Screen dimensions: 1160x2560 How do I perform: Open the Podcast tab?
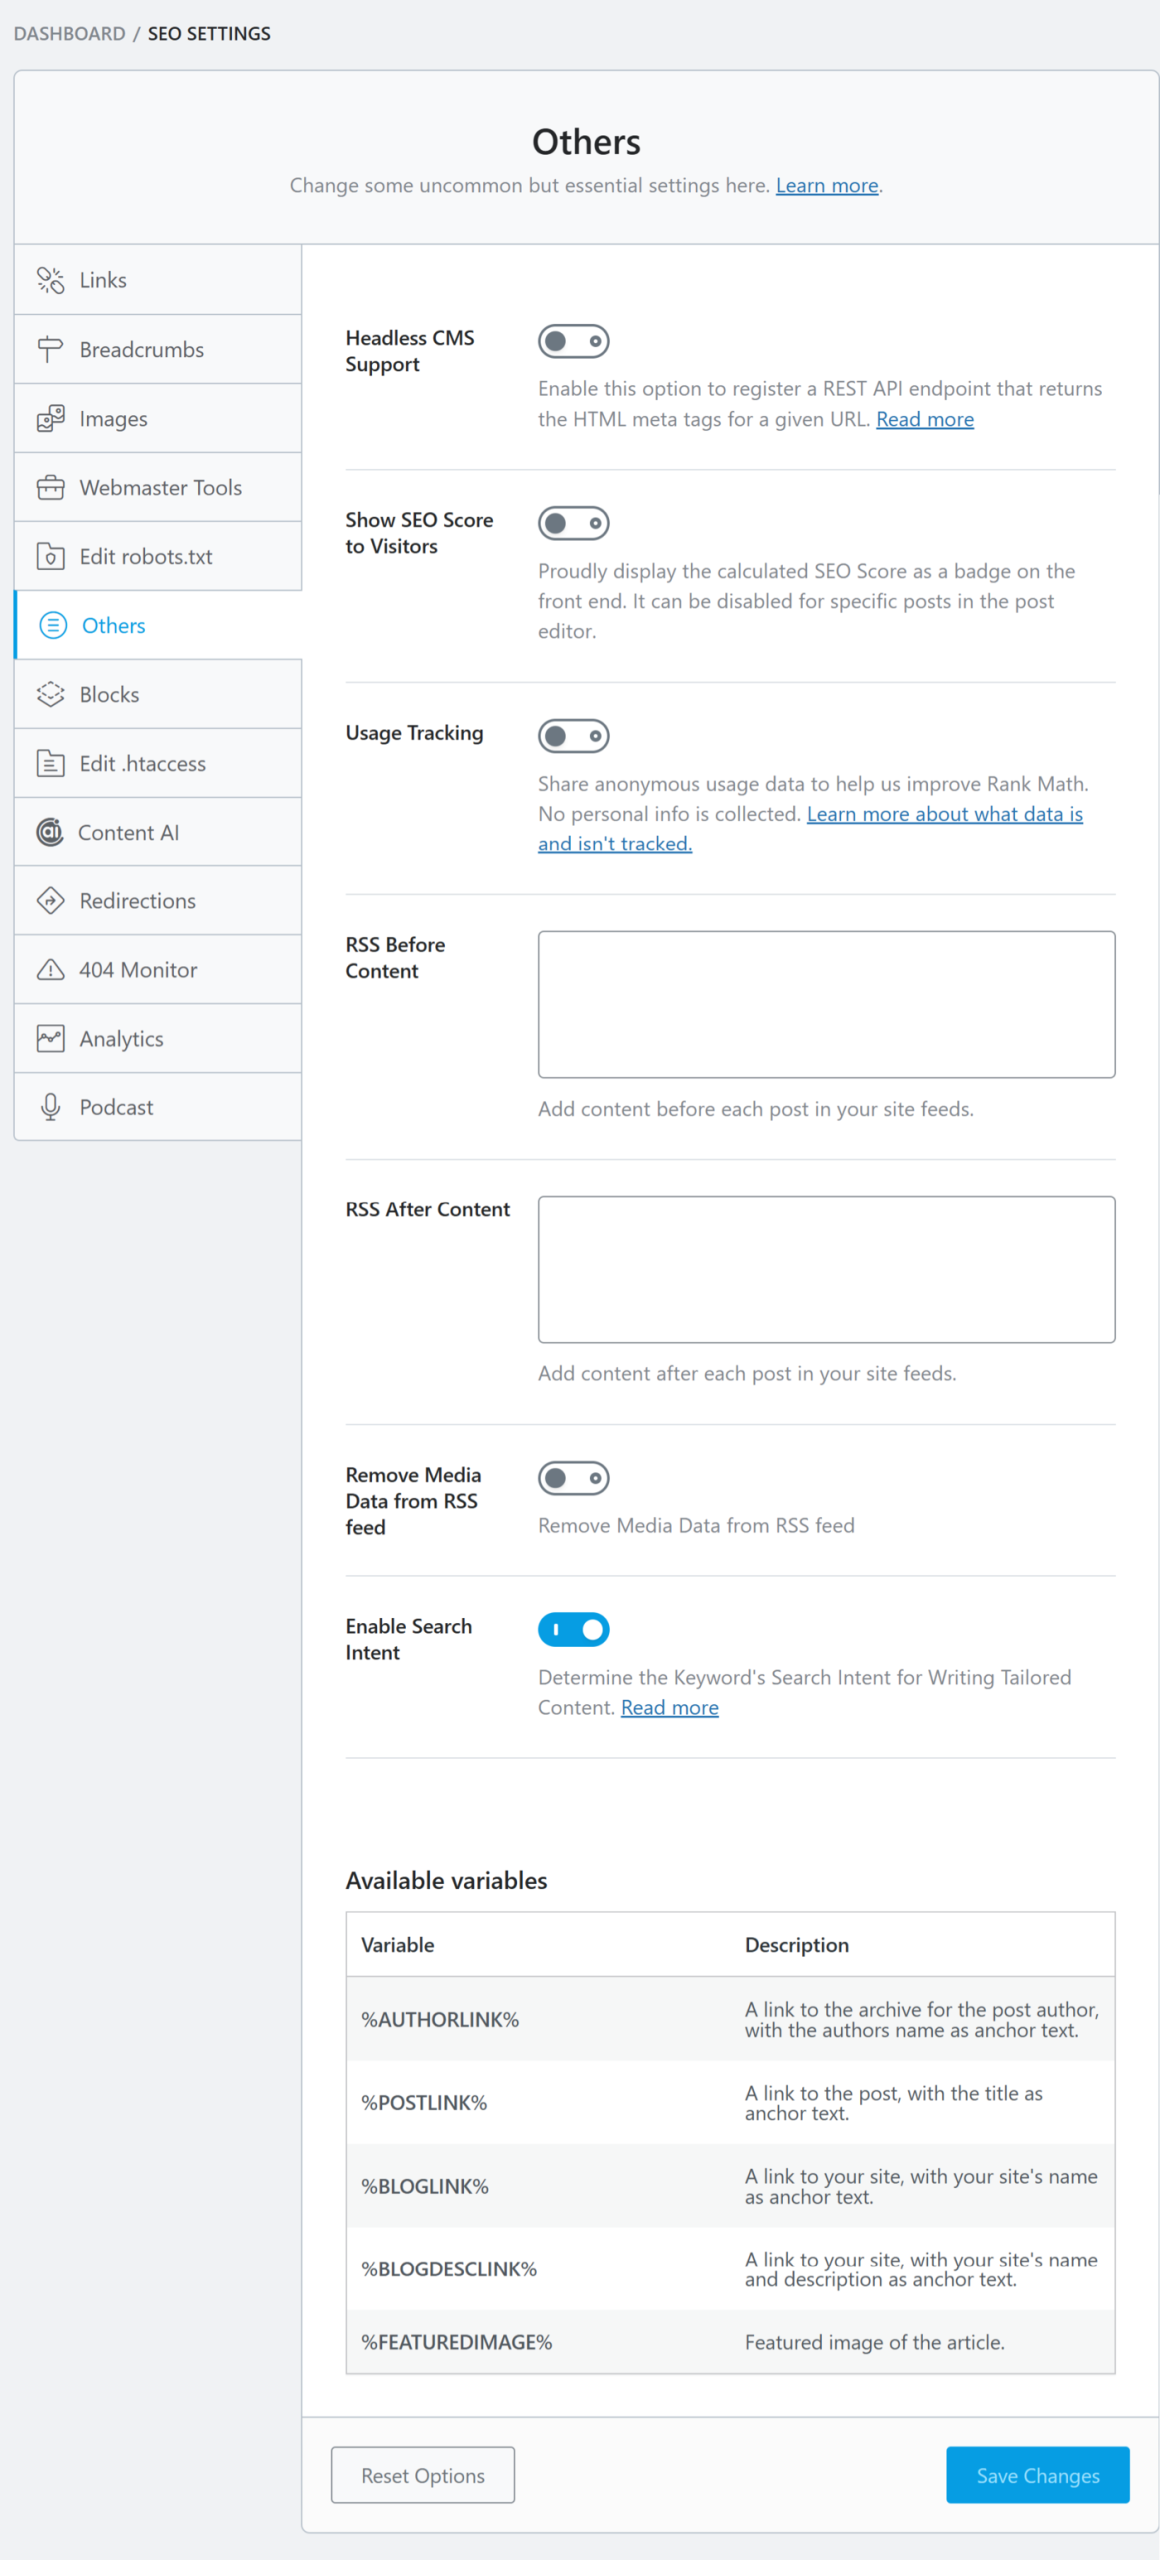click(x=158, y=1107)
